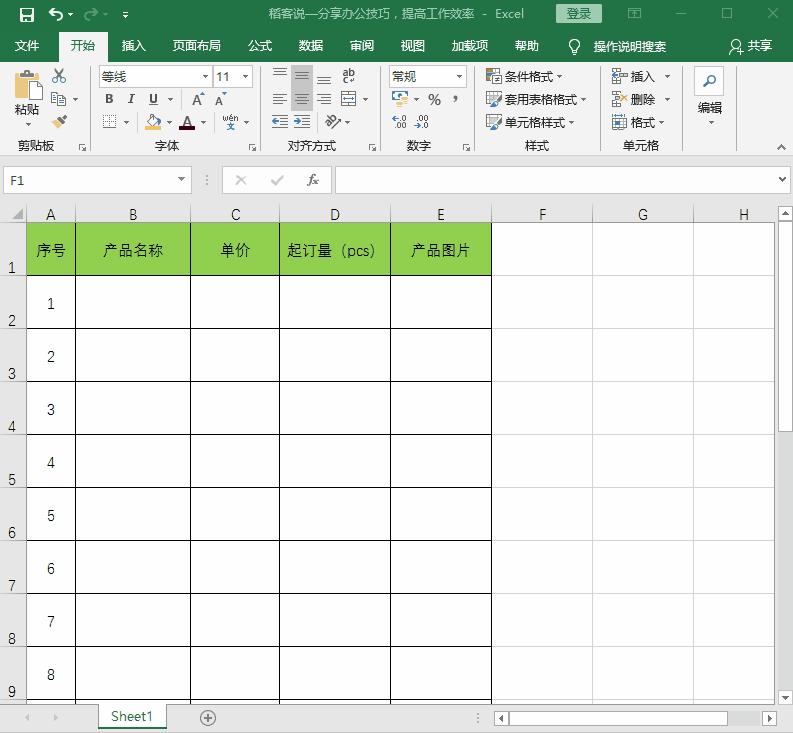The height and width of the screenshot is (733, 793).
Task: Select middle vertical alignment
Action: coord(302,76)
